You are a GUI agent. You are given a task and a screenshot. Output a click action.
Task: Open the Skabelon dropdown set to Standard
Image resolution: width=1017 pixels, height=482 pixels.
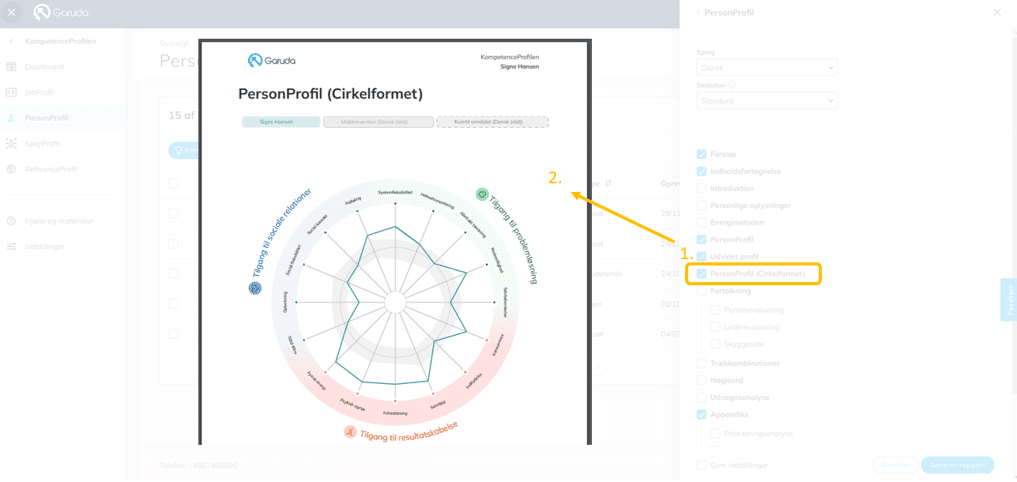tap(765, 101)
